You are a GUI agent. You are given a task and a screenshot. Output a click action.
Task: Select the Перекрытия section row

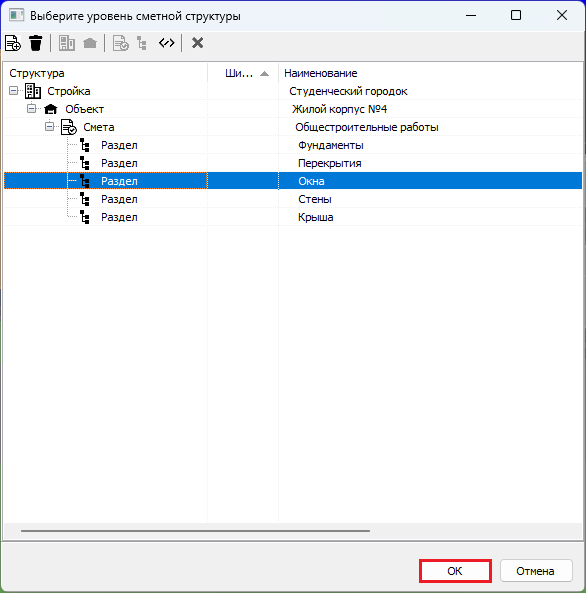293,163
